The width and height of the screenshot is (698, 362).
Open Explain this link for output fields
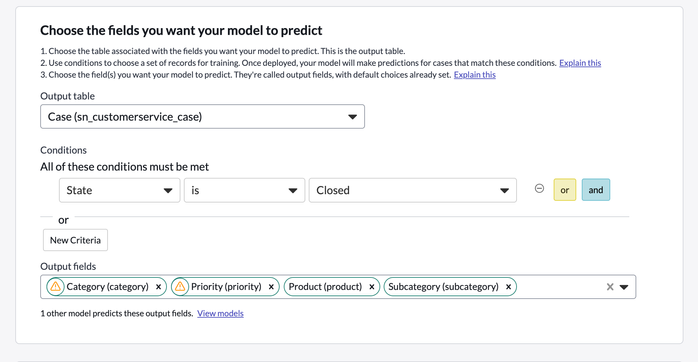[475, 75]
